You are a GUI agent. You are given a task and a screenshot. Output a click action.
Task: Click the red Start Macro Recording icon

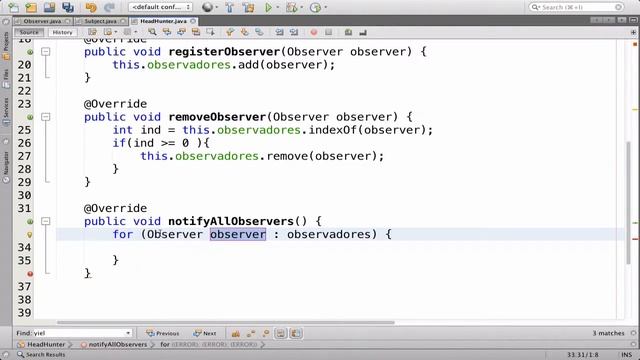[x=313, y=32]
